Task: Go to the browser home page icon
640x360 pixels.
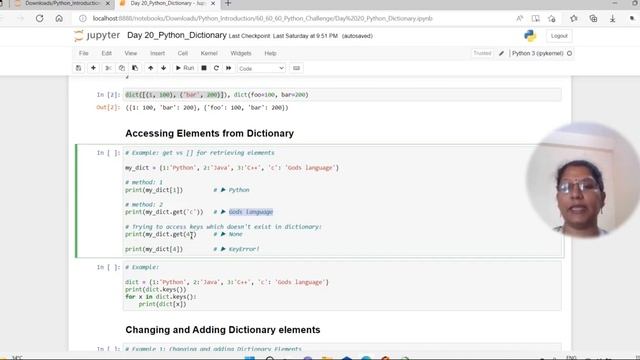Action: (x=59, y=18)
